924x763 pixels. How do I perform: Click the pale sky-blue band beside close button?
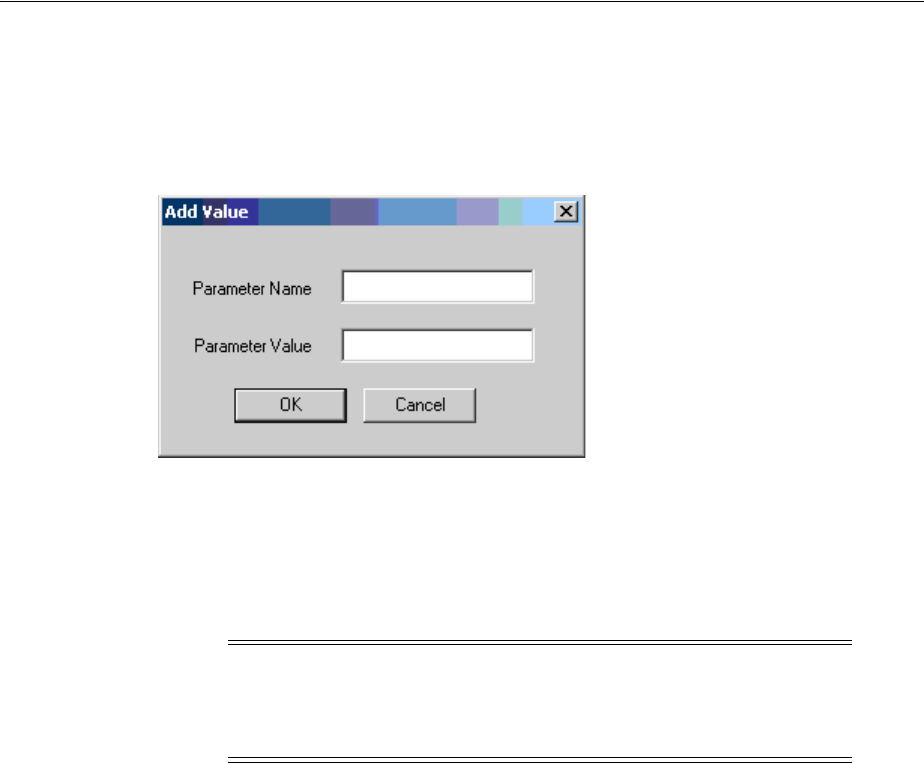coord(537,212)
